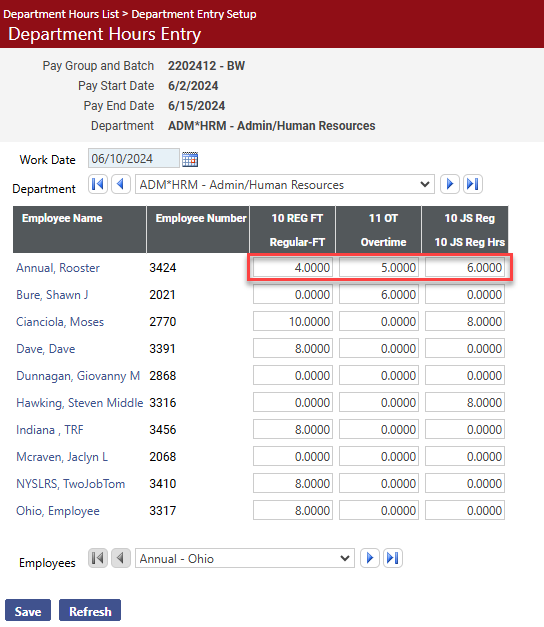Go to next employees page arrow
The image size is (544, 627).
point(370,558)
